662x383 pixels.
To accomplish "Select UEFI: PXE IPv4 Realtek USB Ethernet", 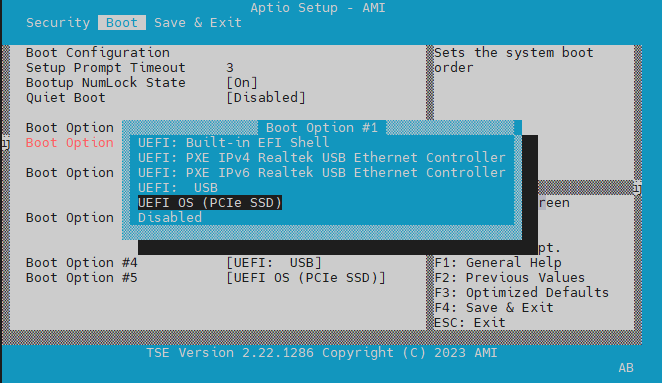I will pyautogui.click(x=322, y=158).
